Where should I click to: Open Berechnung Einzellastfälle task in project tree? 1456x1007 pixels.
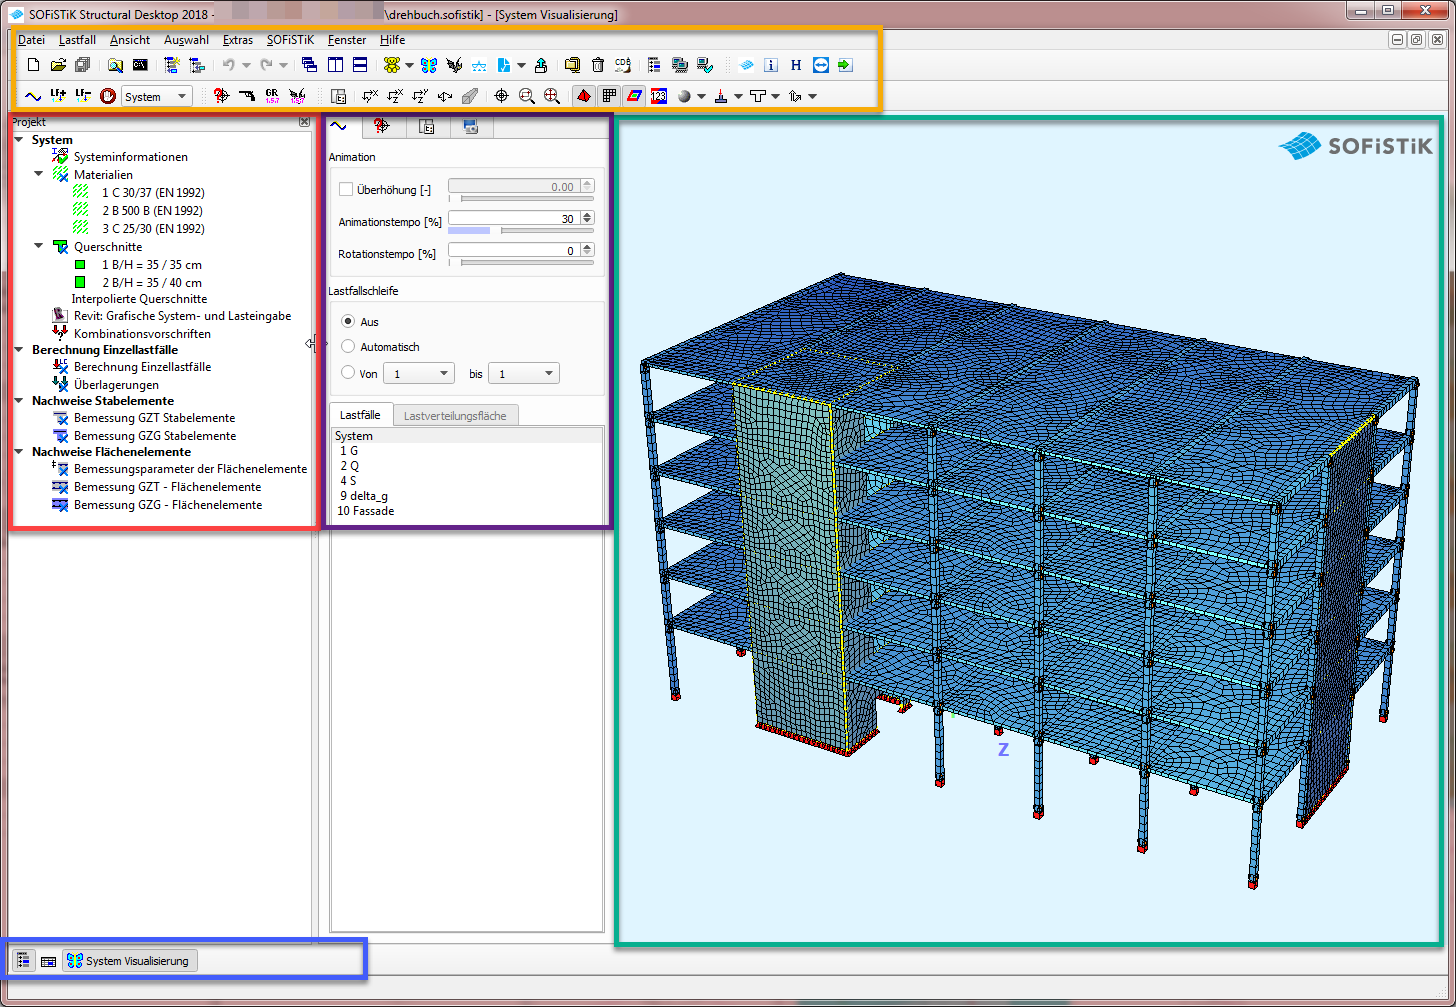(142, 367)
